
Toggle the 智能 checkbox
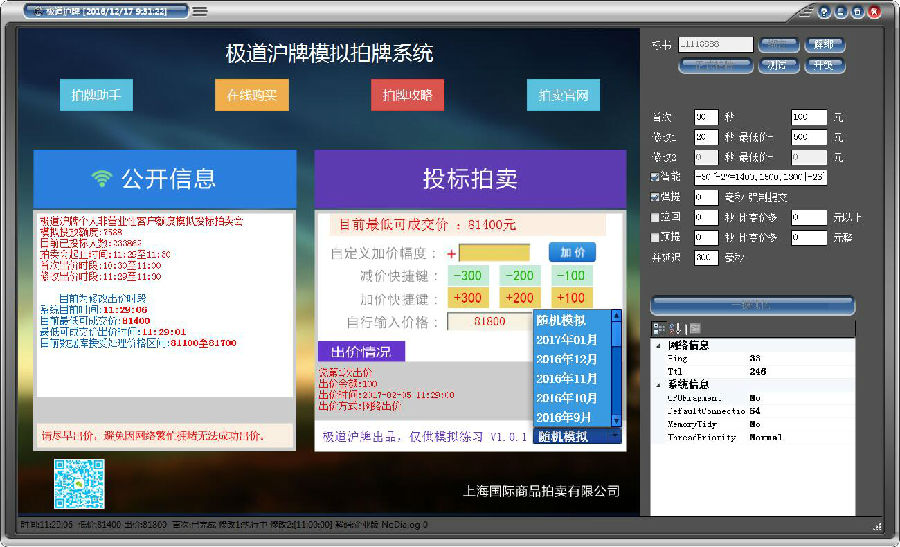point(655,177)
